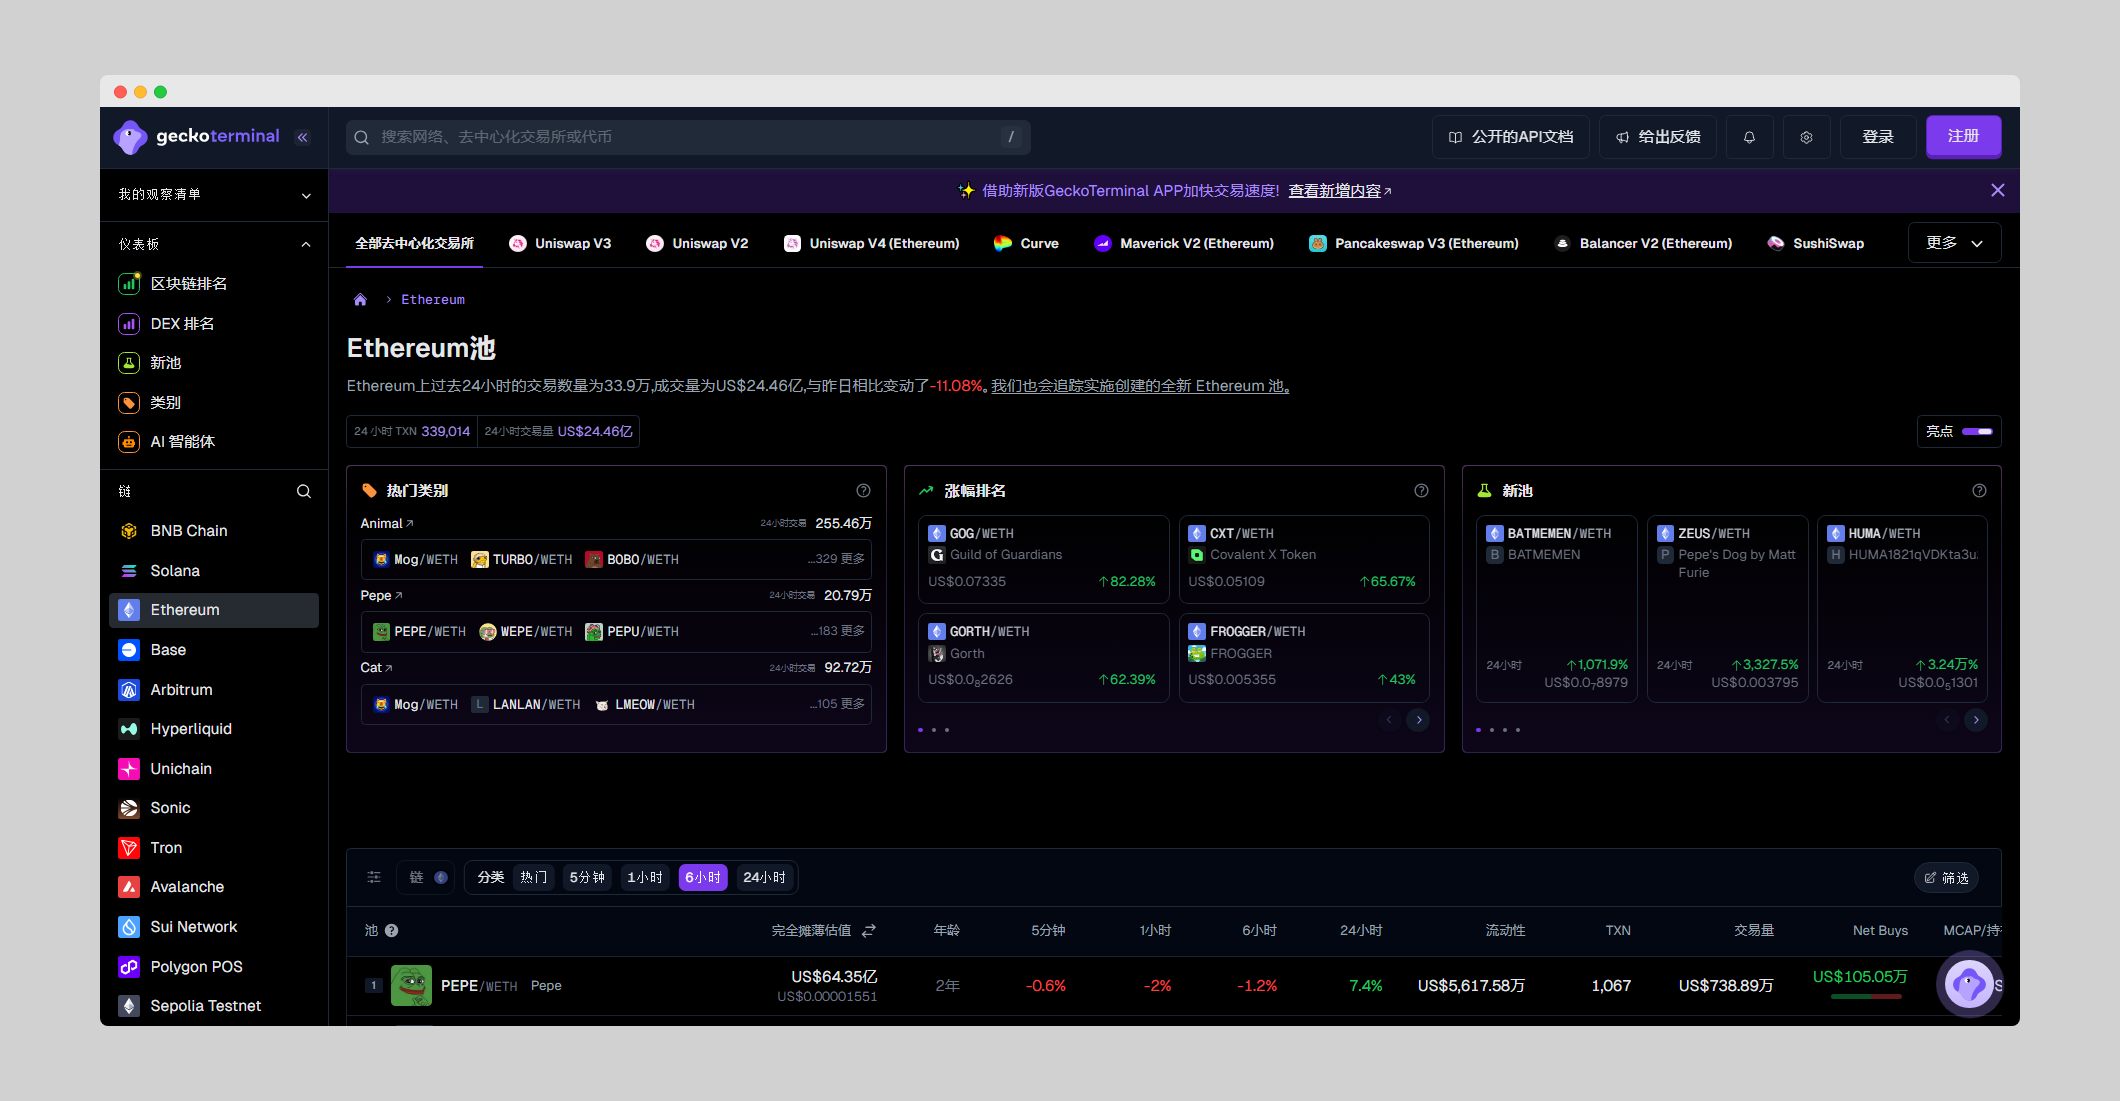Image resolution: width=2120 pixels, height=1101 pixels.
Task: Select the 6小时 timeframe
Action: click(703, 877)
